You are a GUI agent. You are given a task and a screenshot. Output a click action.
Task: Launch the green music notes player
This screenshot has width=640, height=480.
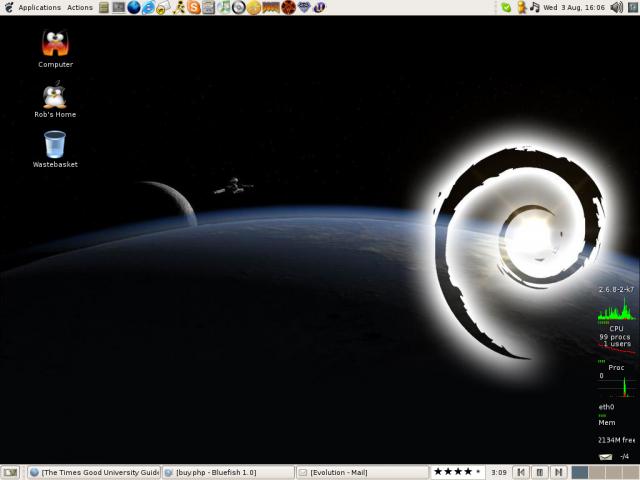click(224, 7)
